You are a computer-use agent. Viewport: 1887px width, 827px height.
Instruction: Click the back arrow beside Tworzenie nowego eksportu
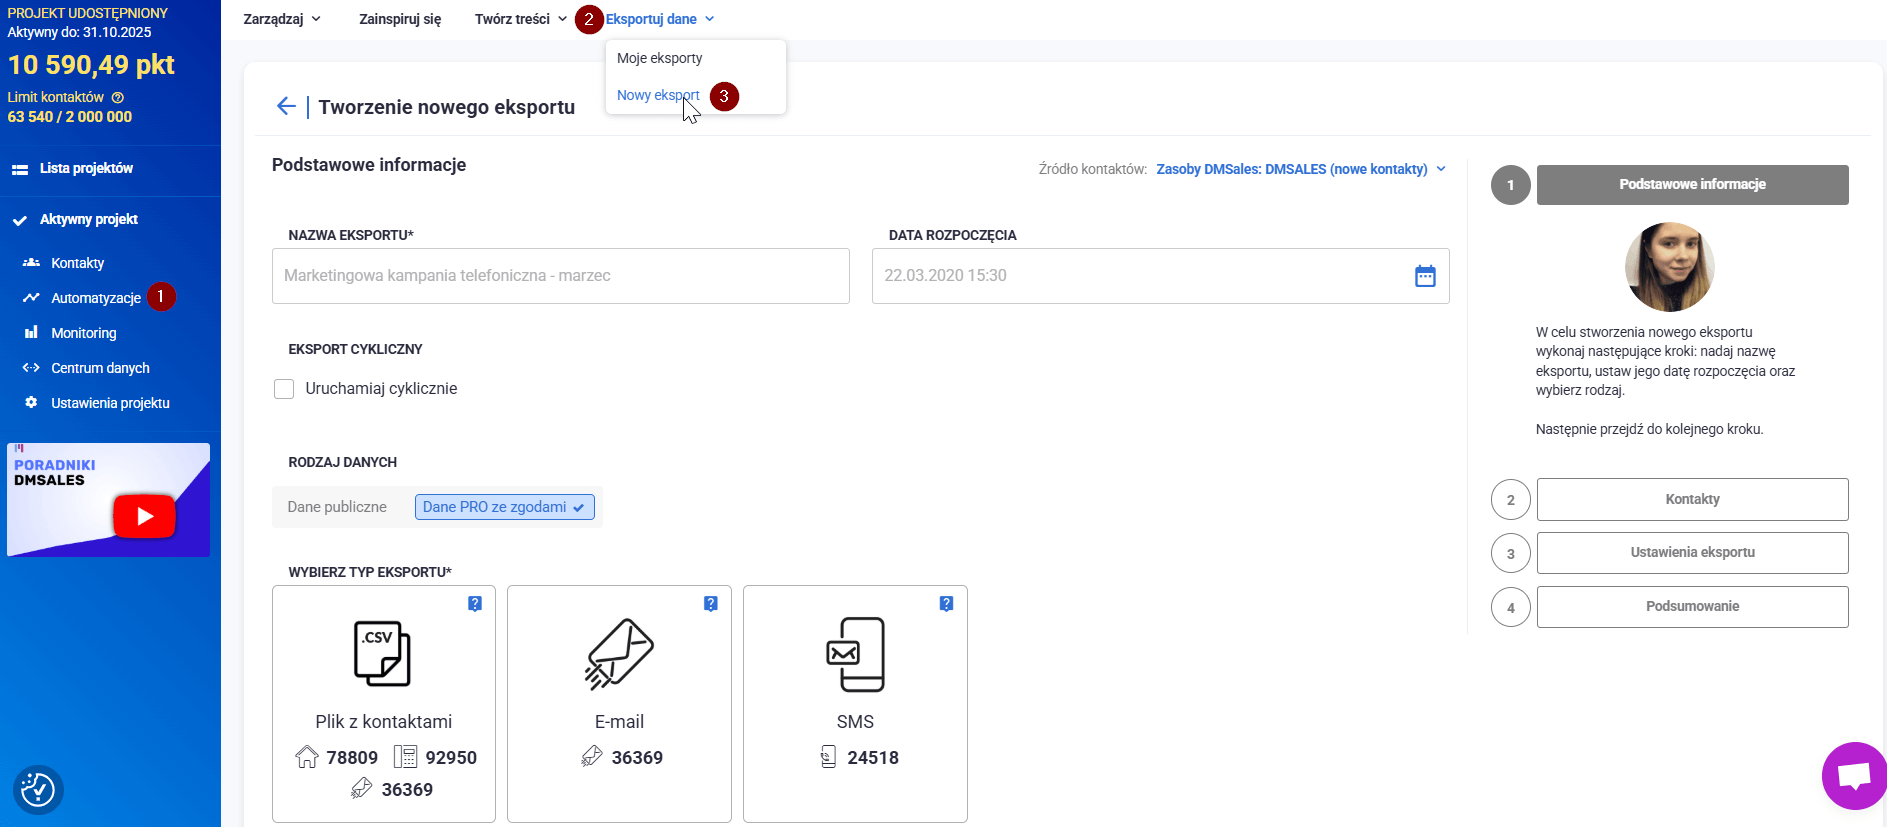(286, 107)
